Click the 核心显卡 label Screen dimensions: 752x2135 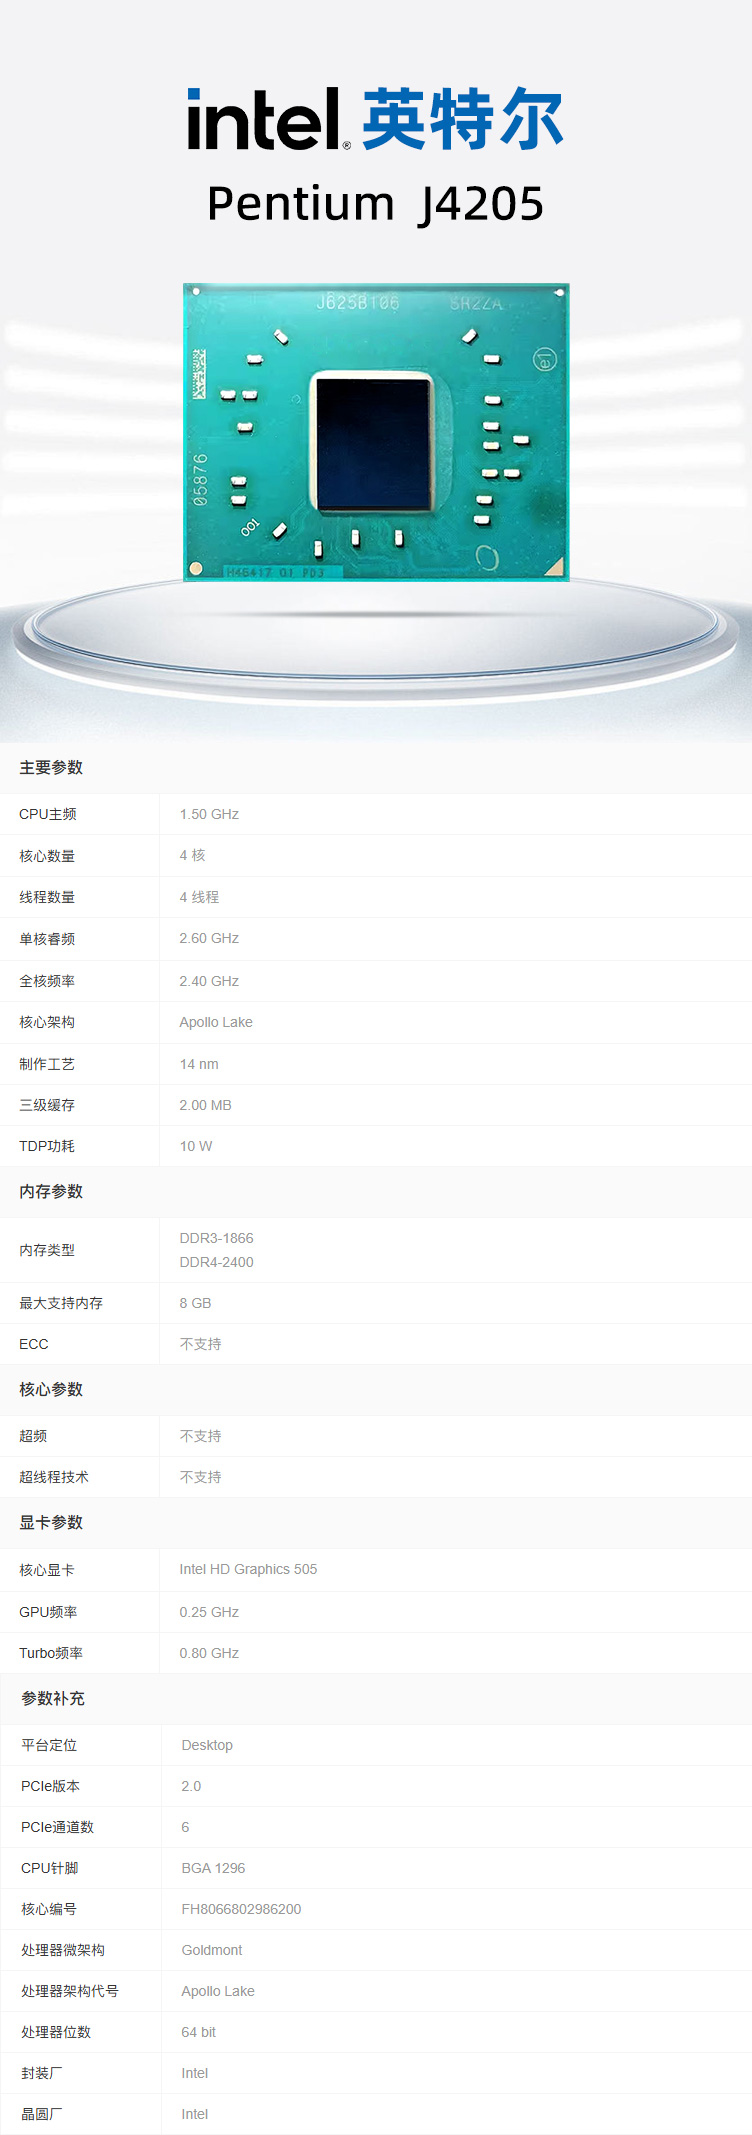tap(47, 1570)
